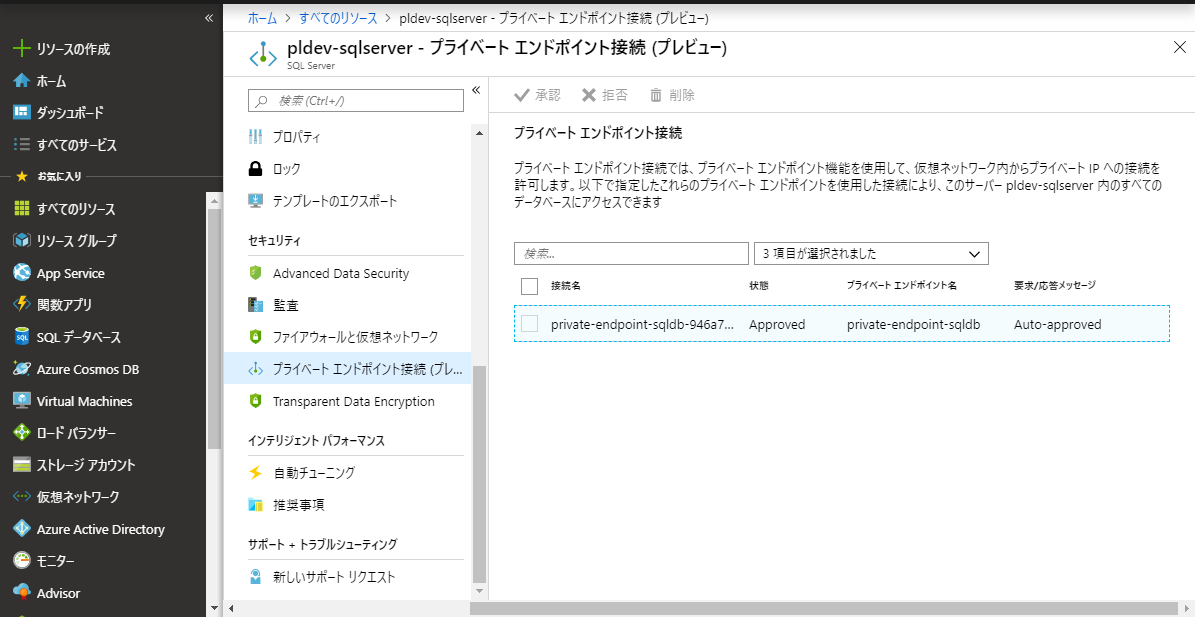Tick the select-all checkbox in table header
Image resolution: width=1195 pixels, height=617 pixels.
530,286
